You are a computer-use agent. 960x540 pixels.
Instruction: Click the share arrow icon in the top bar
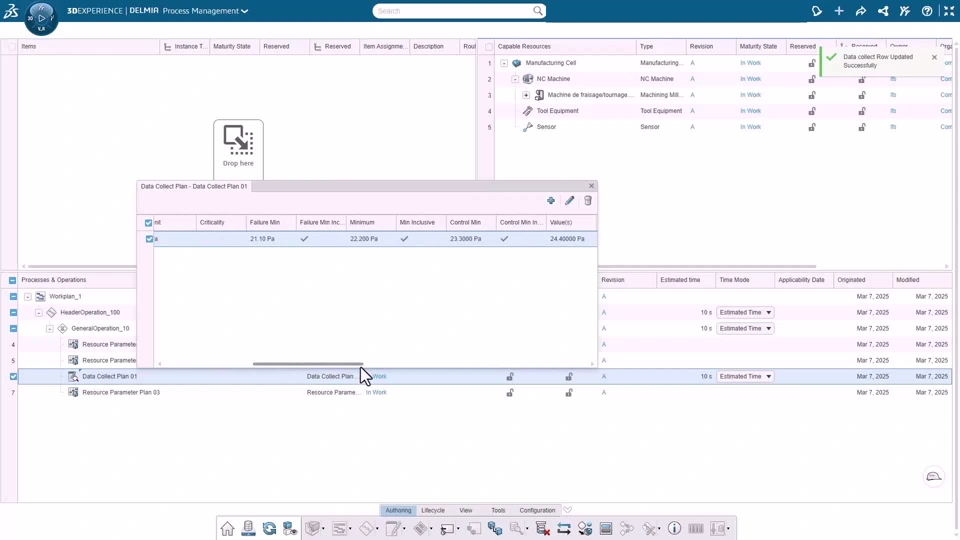pos(861,11)
